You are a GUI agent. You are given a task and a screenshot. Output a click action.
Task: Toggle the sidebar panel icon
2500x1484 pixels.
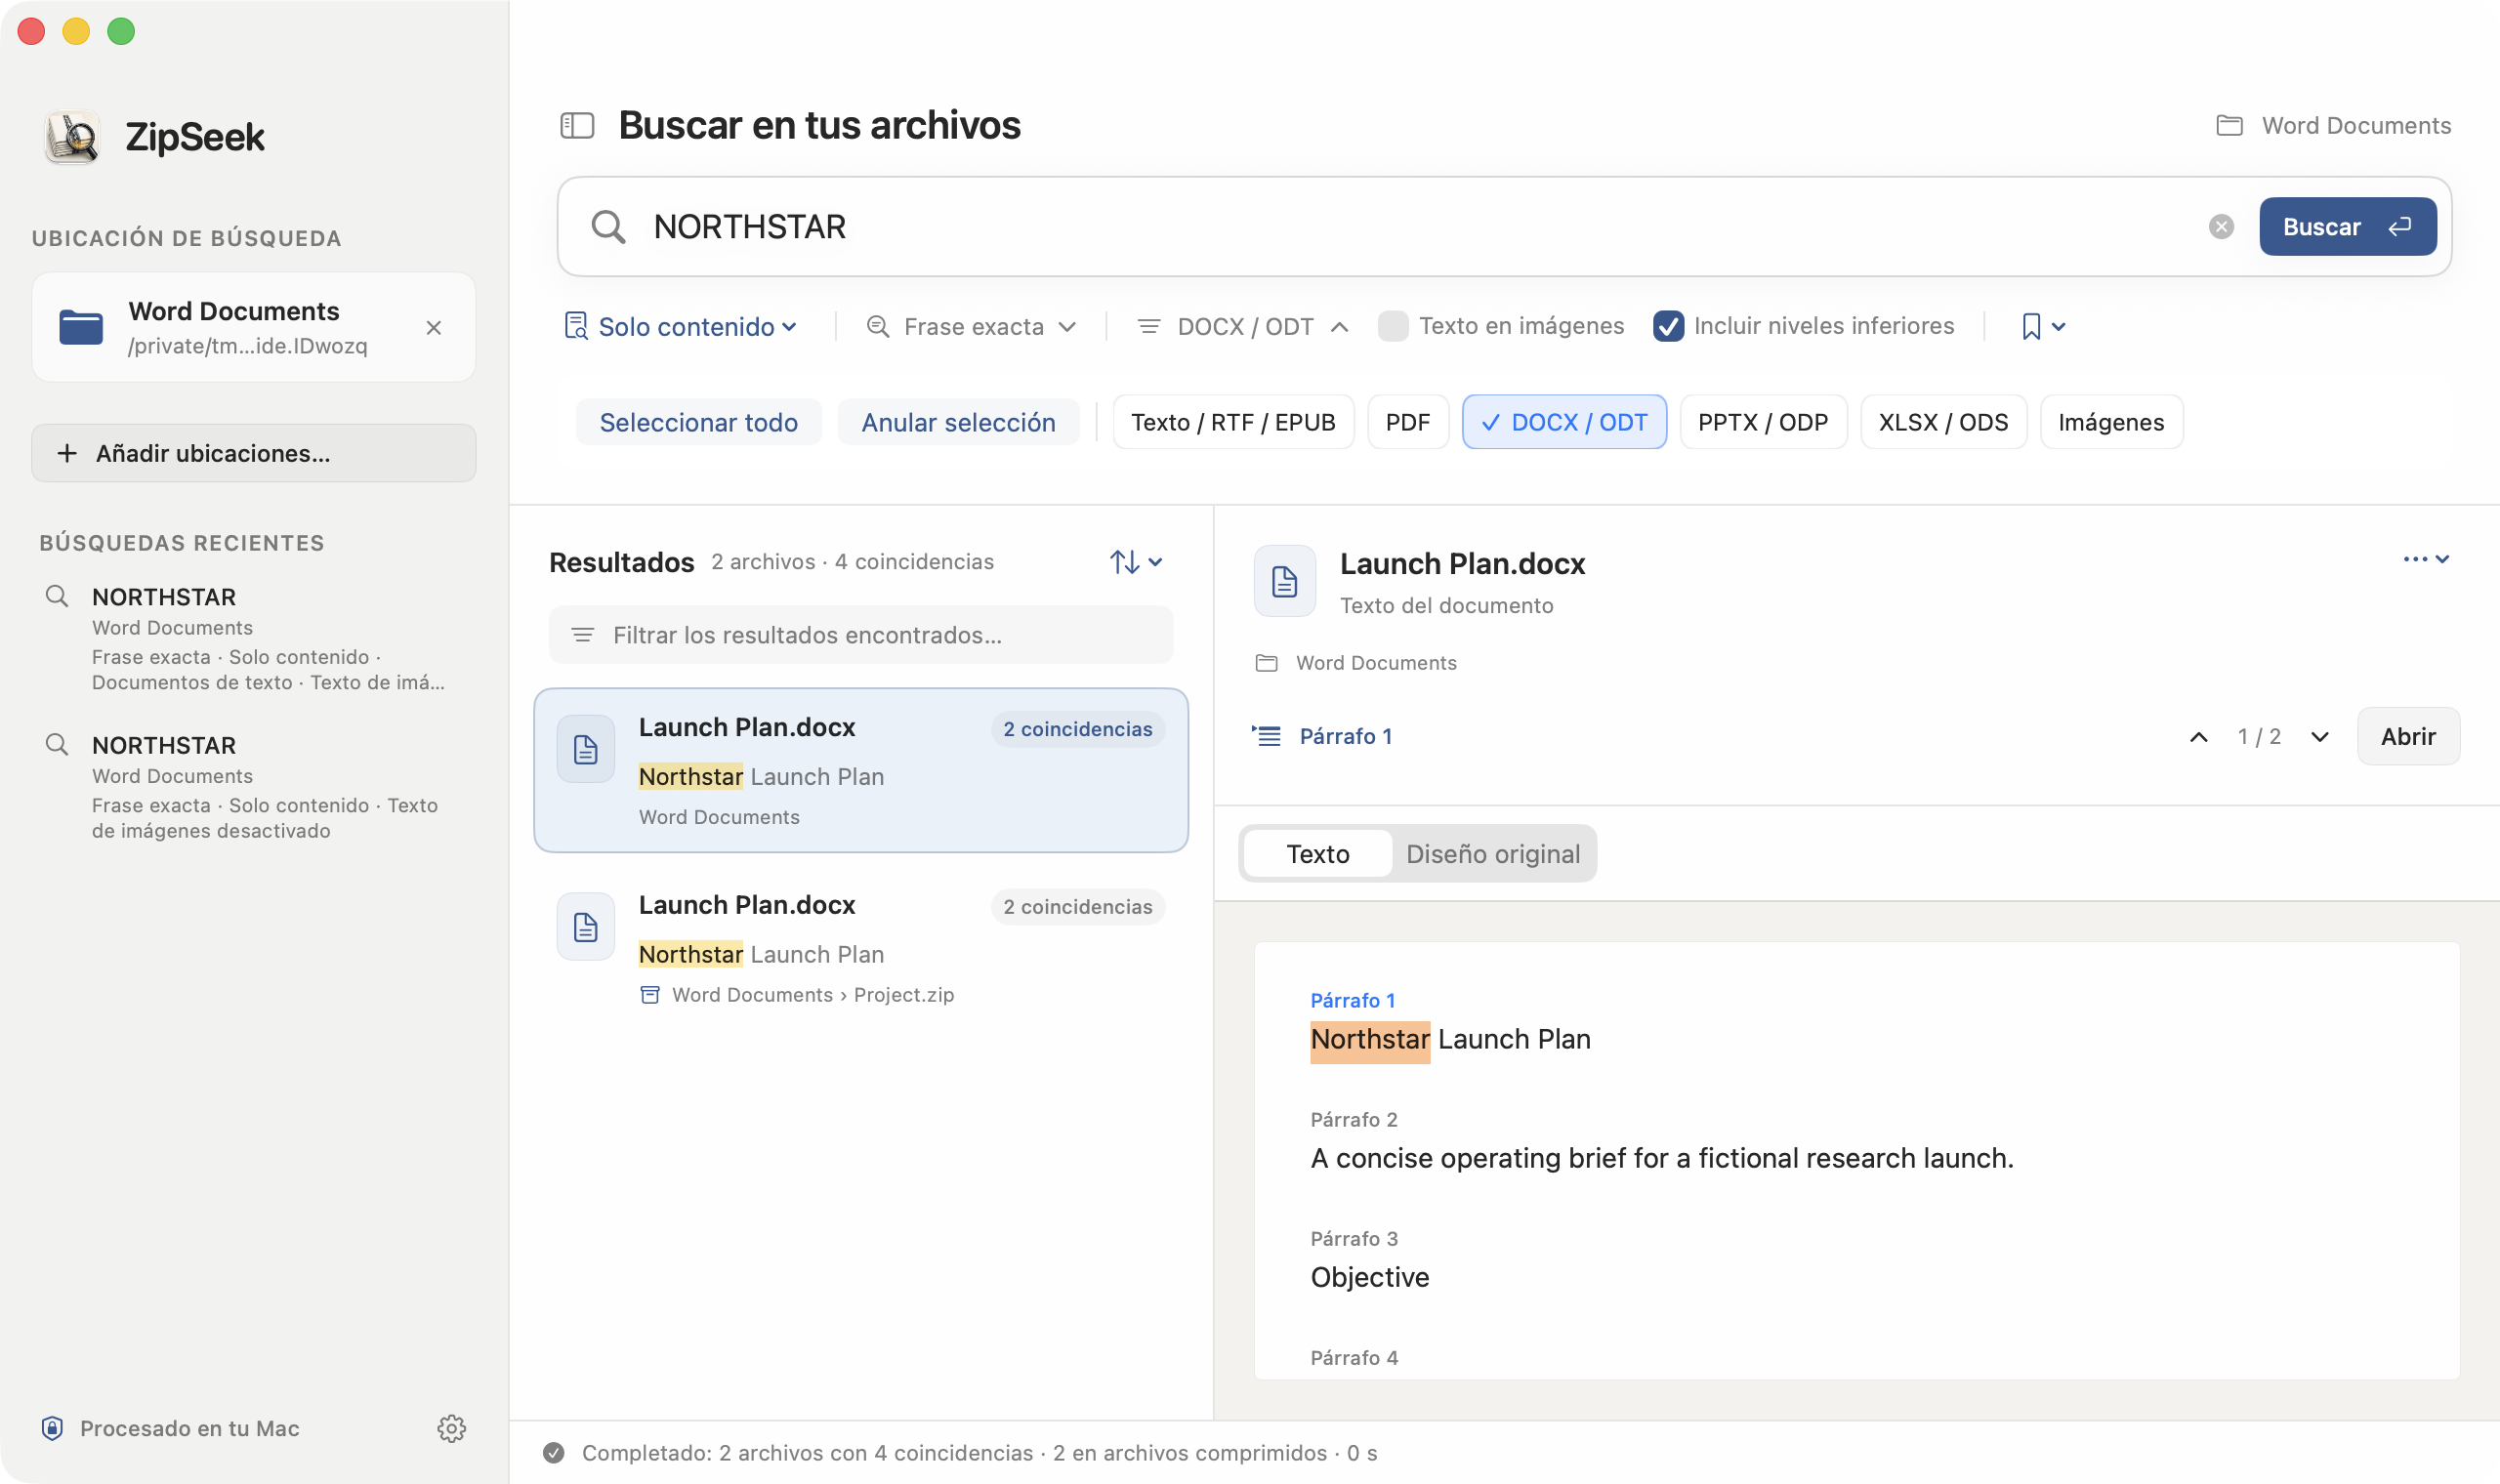click(577, 126)
